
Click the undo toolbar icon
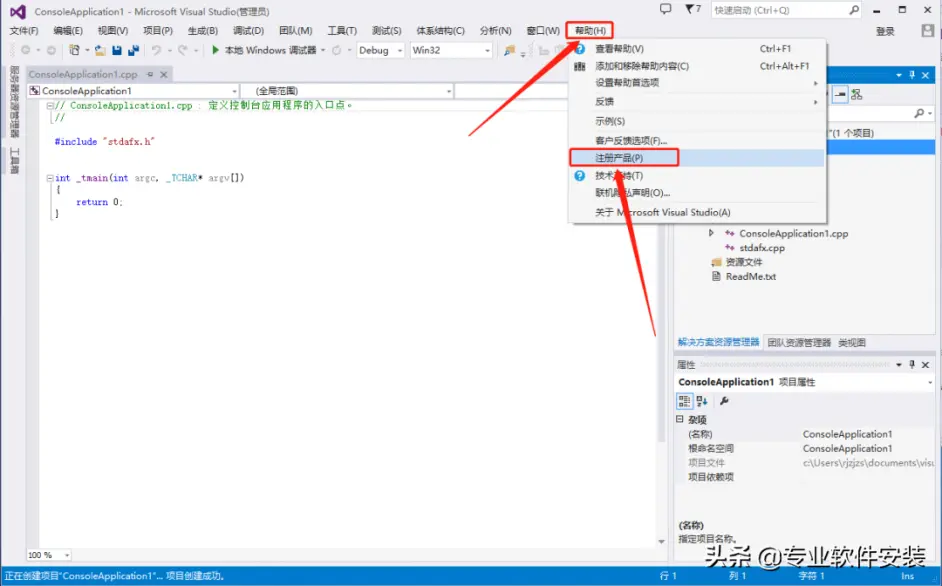156,50
